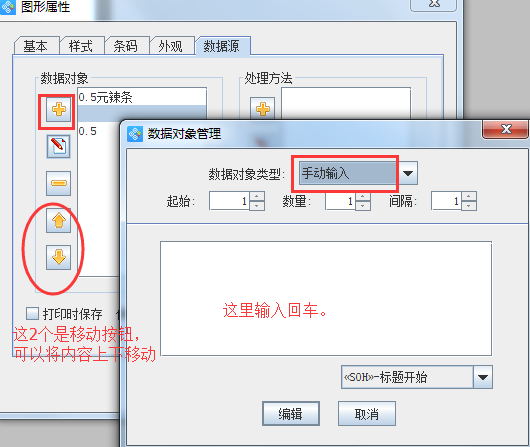This screenshot has width=530, height=447.
Task: Expand the «SOH»-标题开始 dropdown
Action: point(483,377)
